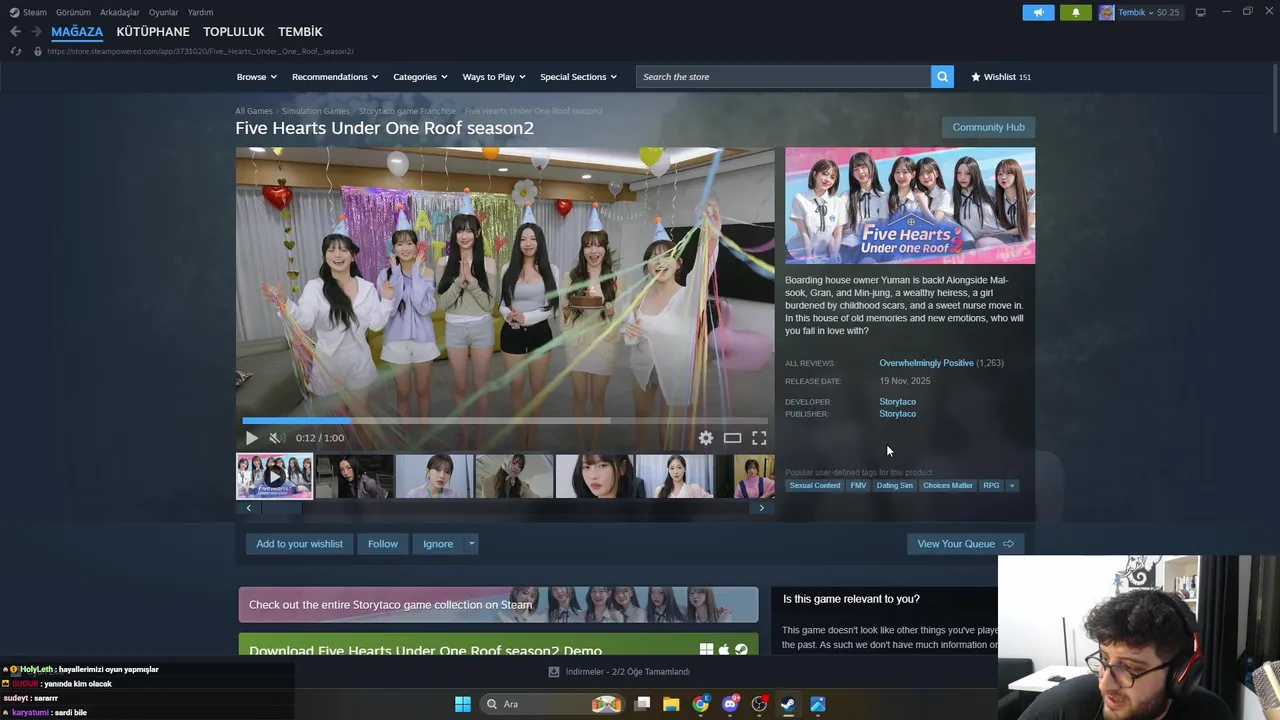This screenshot has width=1280, height=720.
Task: Click Storytaco game collection banner
Action: tap(498, 605)
